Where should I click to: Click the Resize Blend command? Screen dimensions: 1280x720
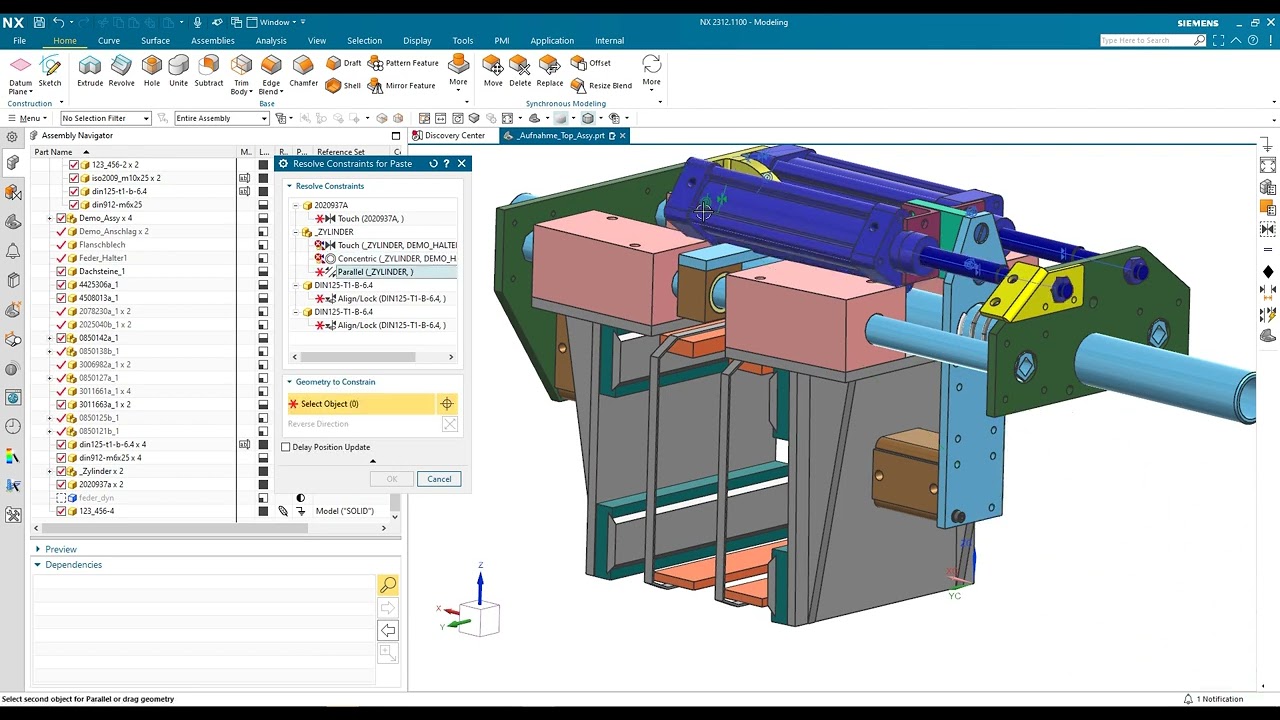point(602,86)
